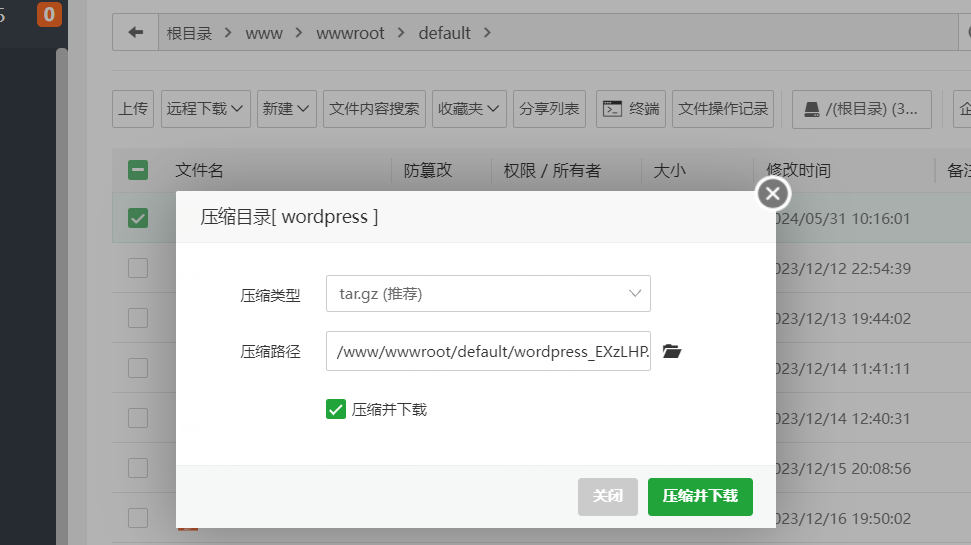Viewport: 971px width, 545px height.
Task: Navigate to wwwroot in breadcrumb path
Action: click(350, 33)
